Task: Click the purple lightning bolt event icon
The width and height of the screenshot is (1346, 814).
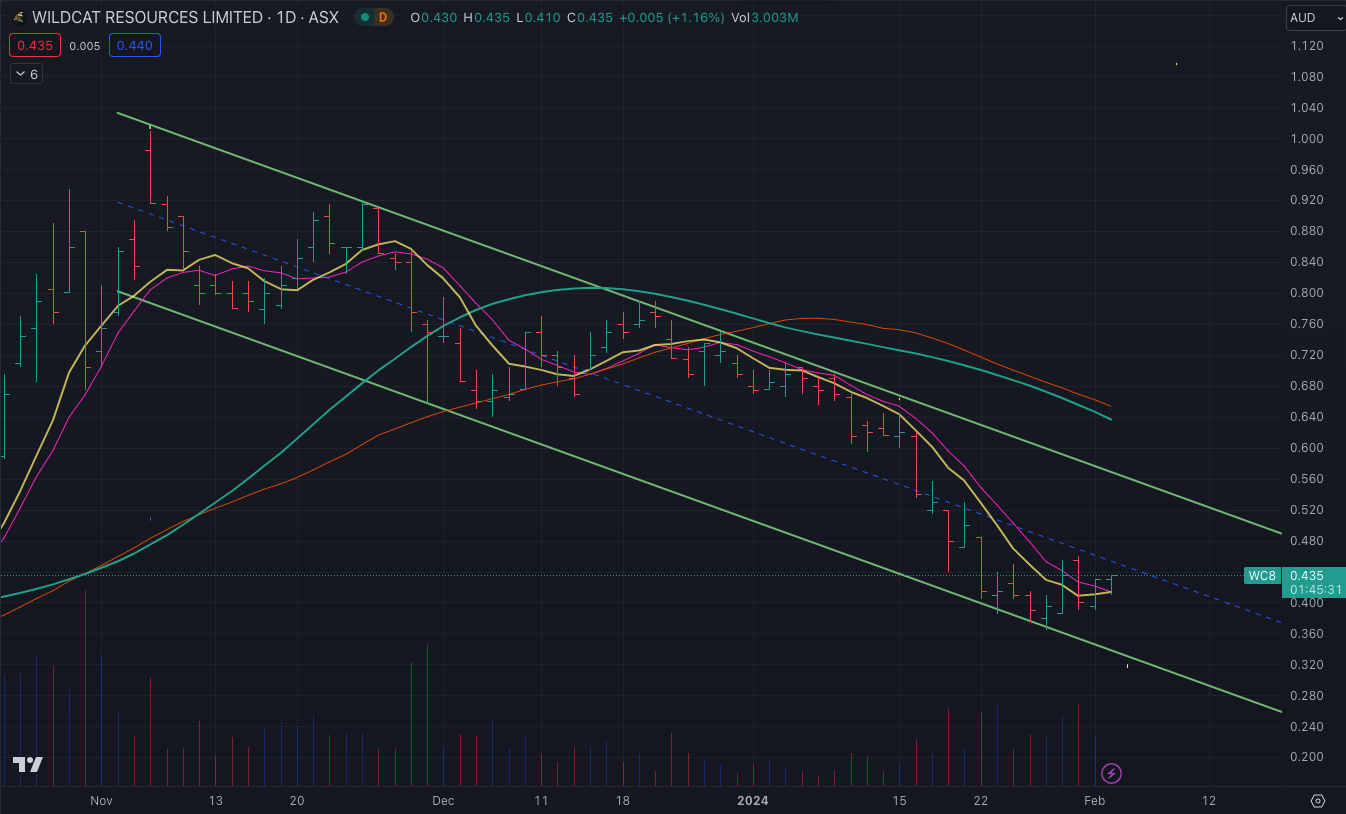Action: tap(1111, 773)
